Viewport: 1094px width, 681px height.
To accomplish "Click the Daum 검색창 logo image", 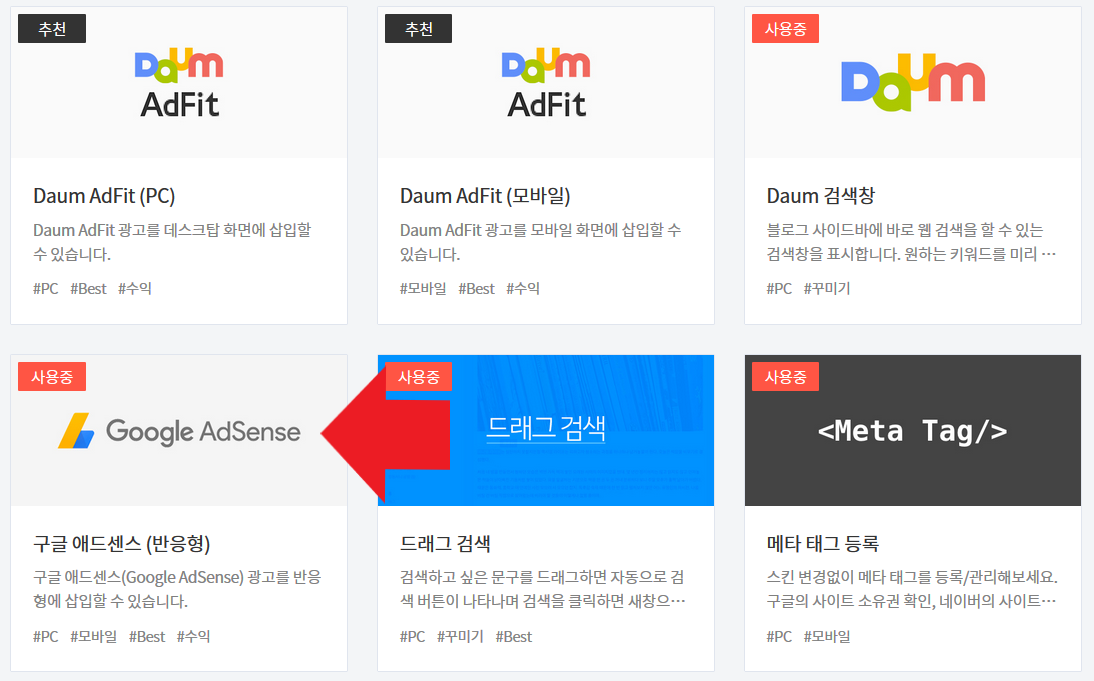I will [913, 82].
